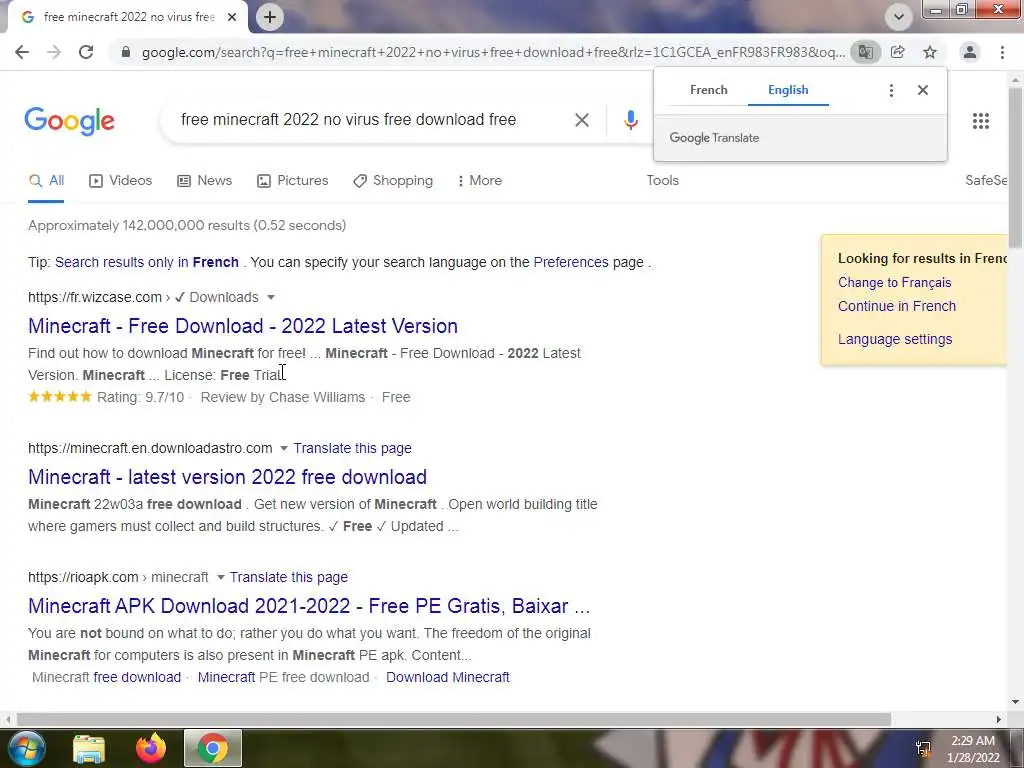1024x768 pixels.
Task: Switch to Videos results
Action: click(120, 181)
